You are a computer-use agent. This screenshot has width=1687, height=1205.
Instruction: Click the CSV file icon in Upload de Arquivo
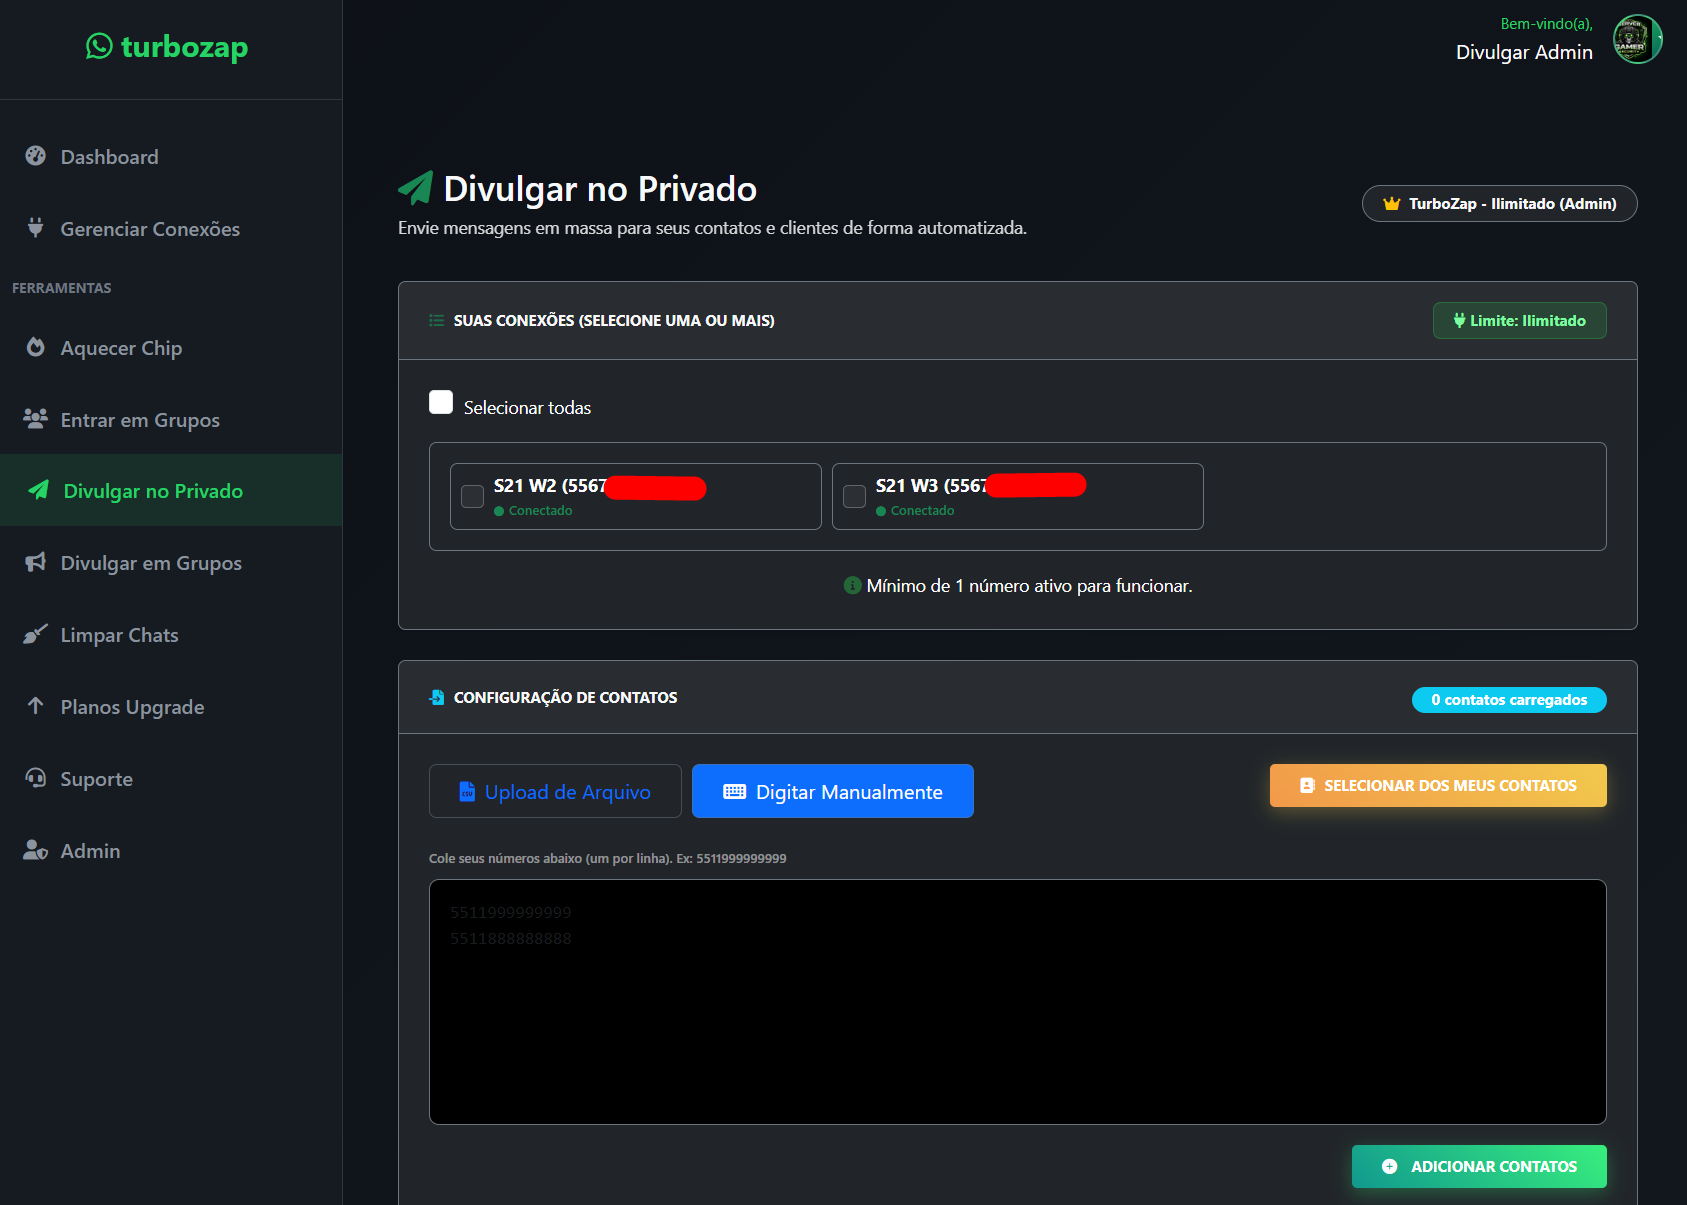[x=467, y=792]
